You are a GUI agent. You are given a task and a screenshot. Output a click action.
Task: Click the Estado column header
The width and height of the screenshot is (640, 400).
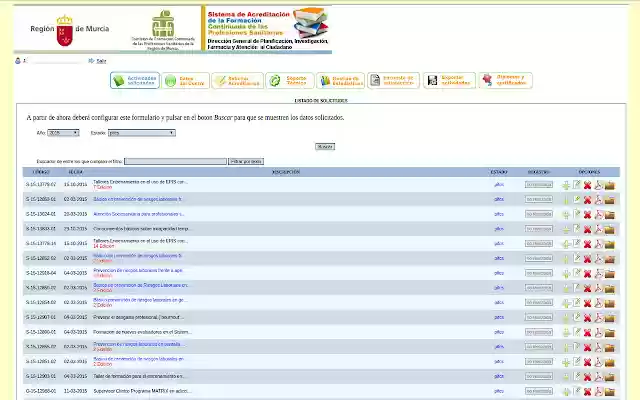pos(499,172)
